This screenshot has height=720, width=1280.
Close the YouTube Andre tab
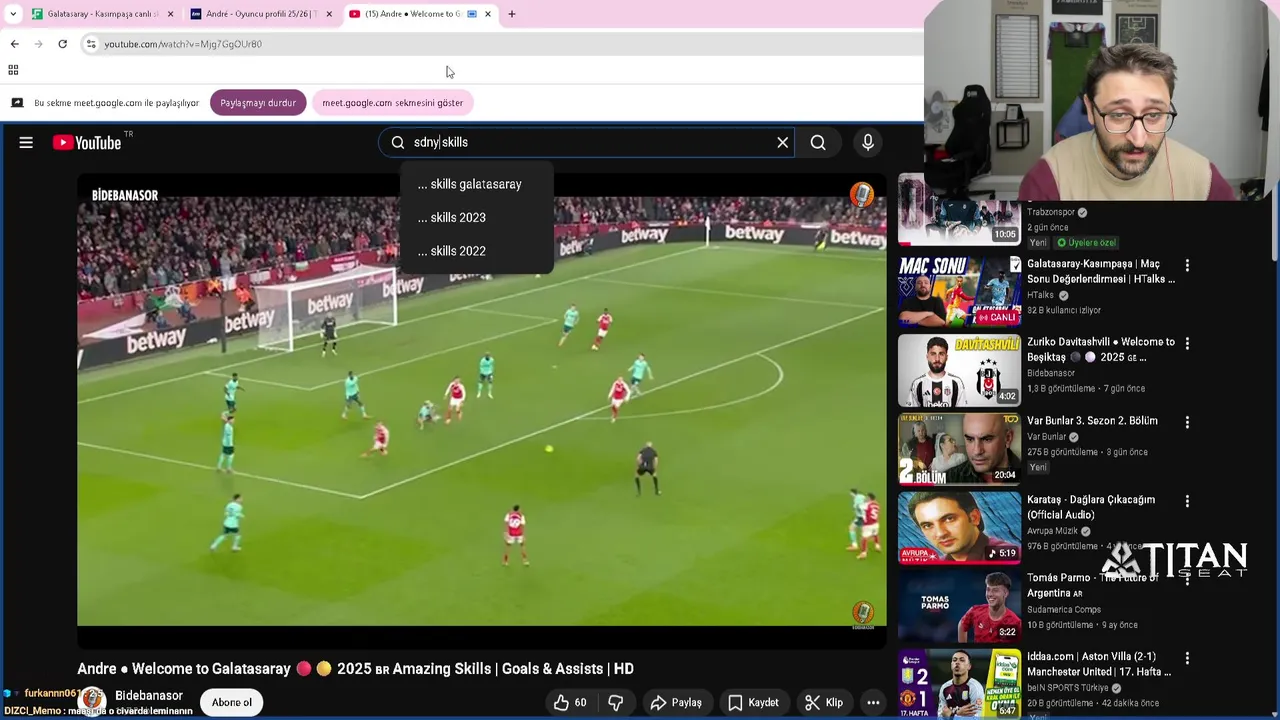(488, 14)
